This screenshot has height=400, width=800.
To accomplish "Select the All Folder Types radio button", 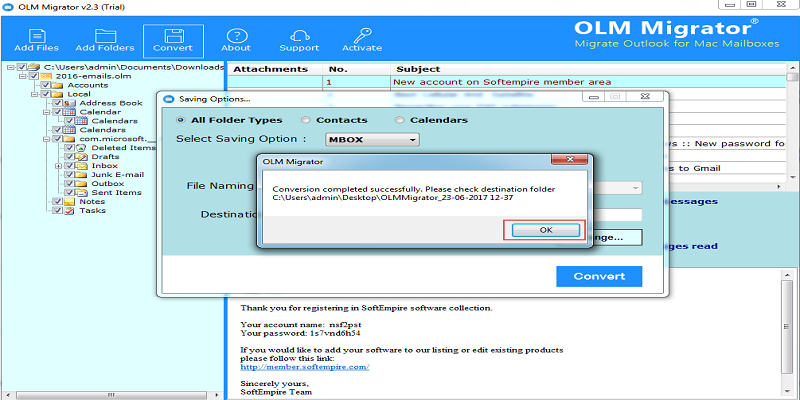I will (x=181, y=120).
